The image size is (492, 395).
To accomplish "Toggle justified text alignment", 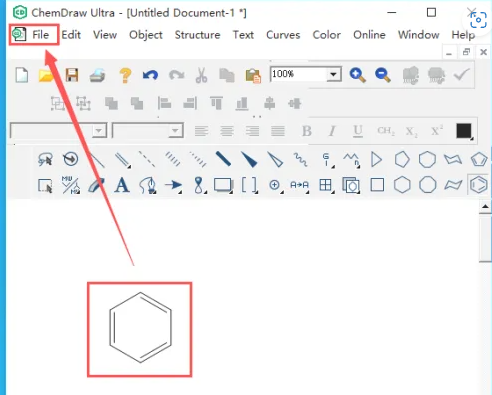I will 278,131.
